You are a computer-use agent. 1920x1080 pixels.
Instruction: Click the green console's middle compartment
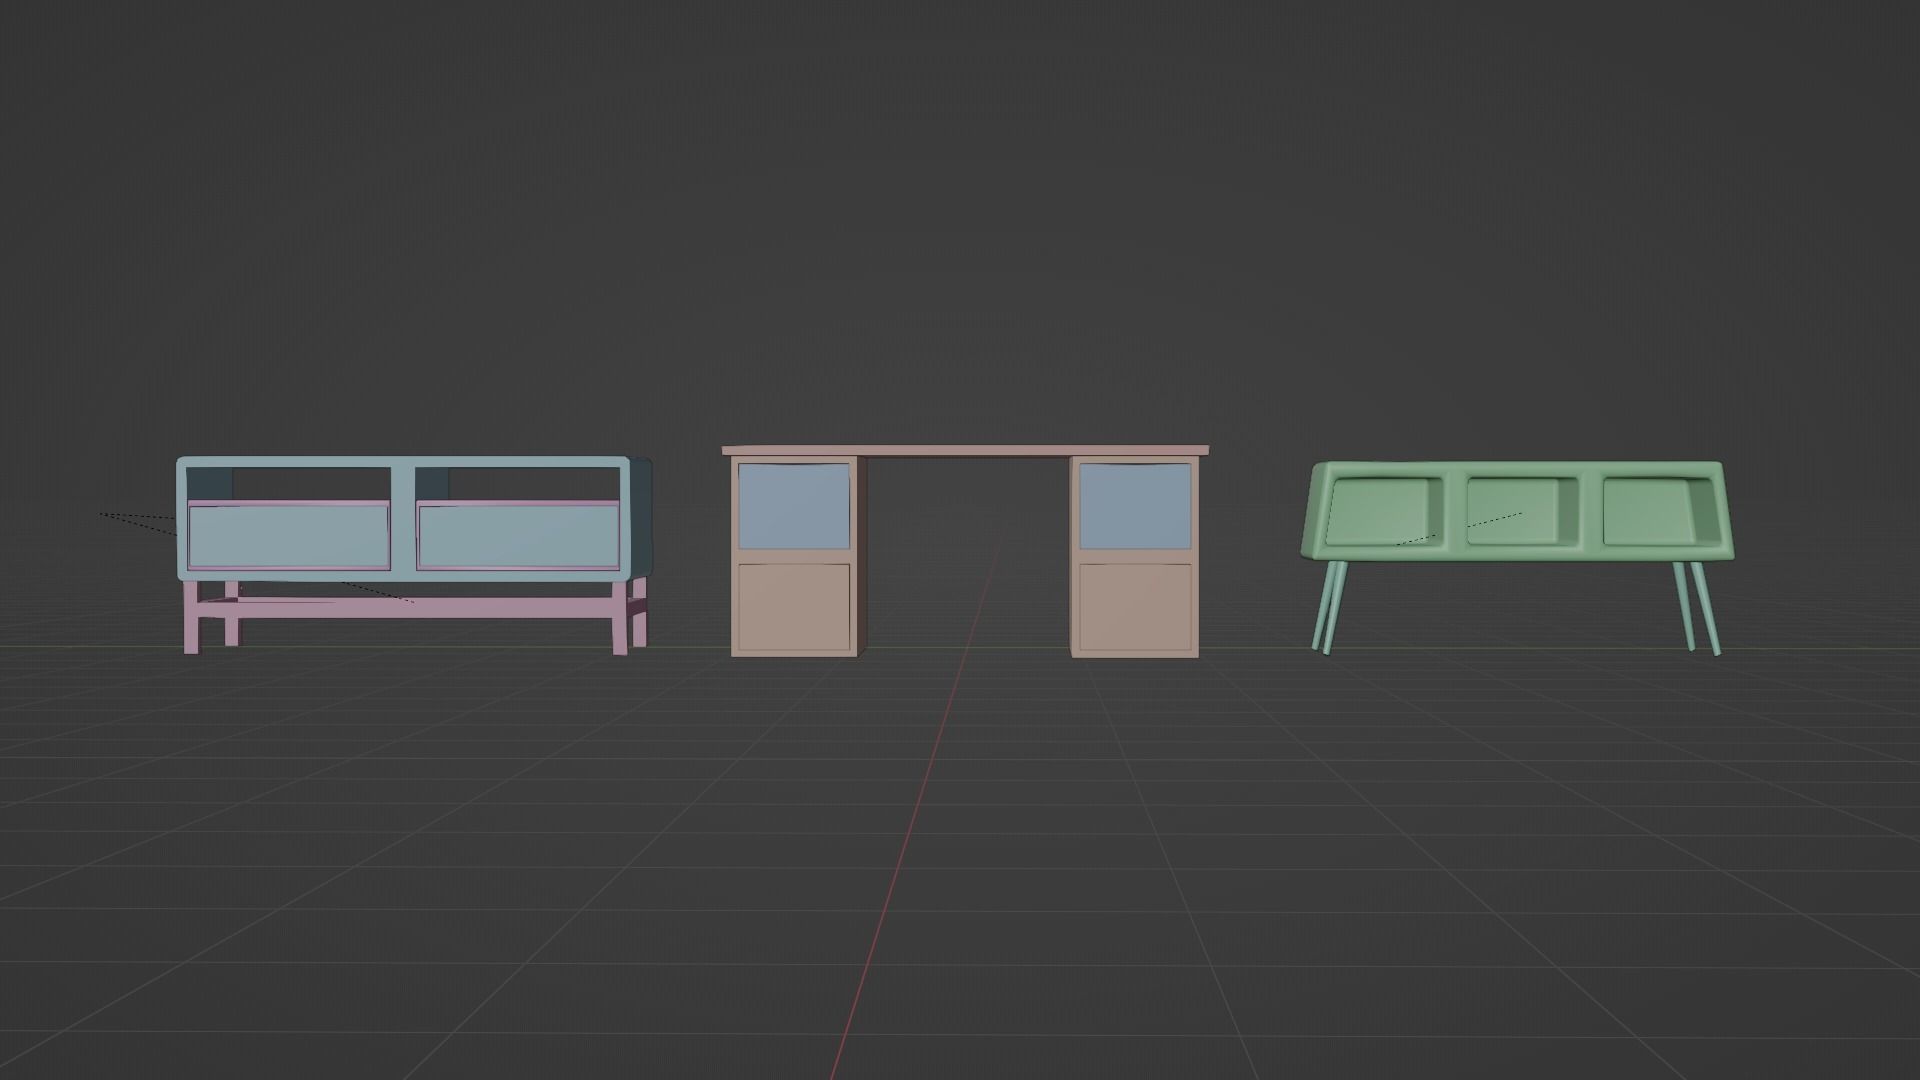tap(1522, 512)
